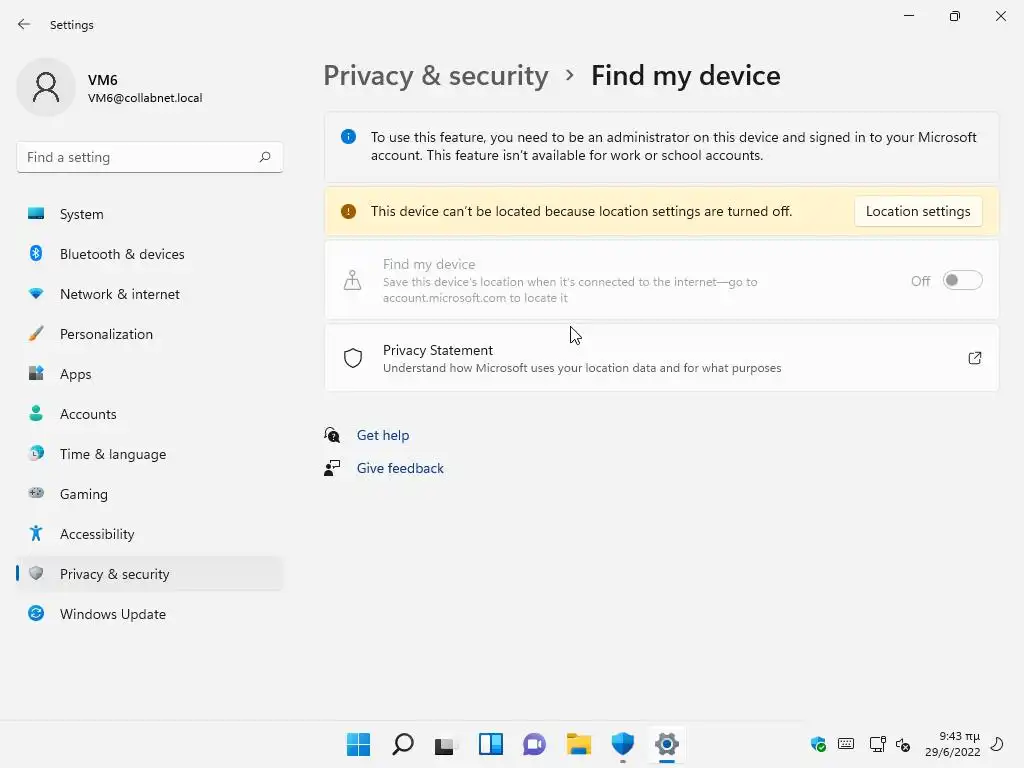Go to Personalization settings

click(106, 334)
